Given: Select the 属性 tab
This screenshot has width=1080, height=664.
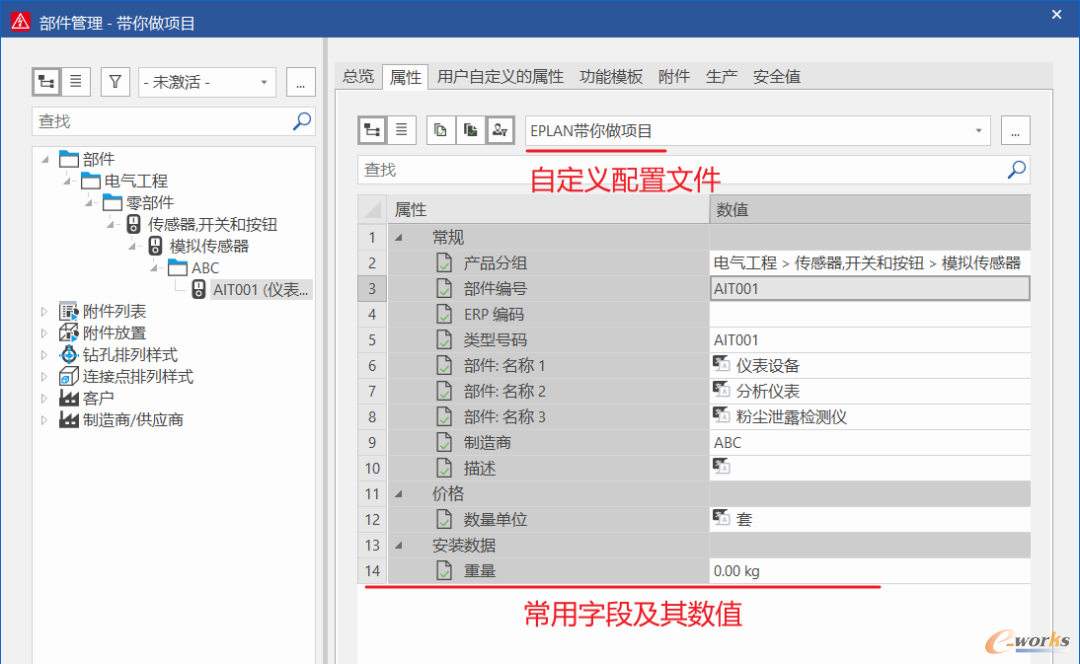Looking at the screenshot, I should click(x=405, y=77).
